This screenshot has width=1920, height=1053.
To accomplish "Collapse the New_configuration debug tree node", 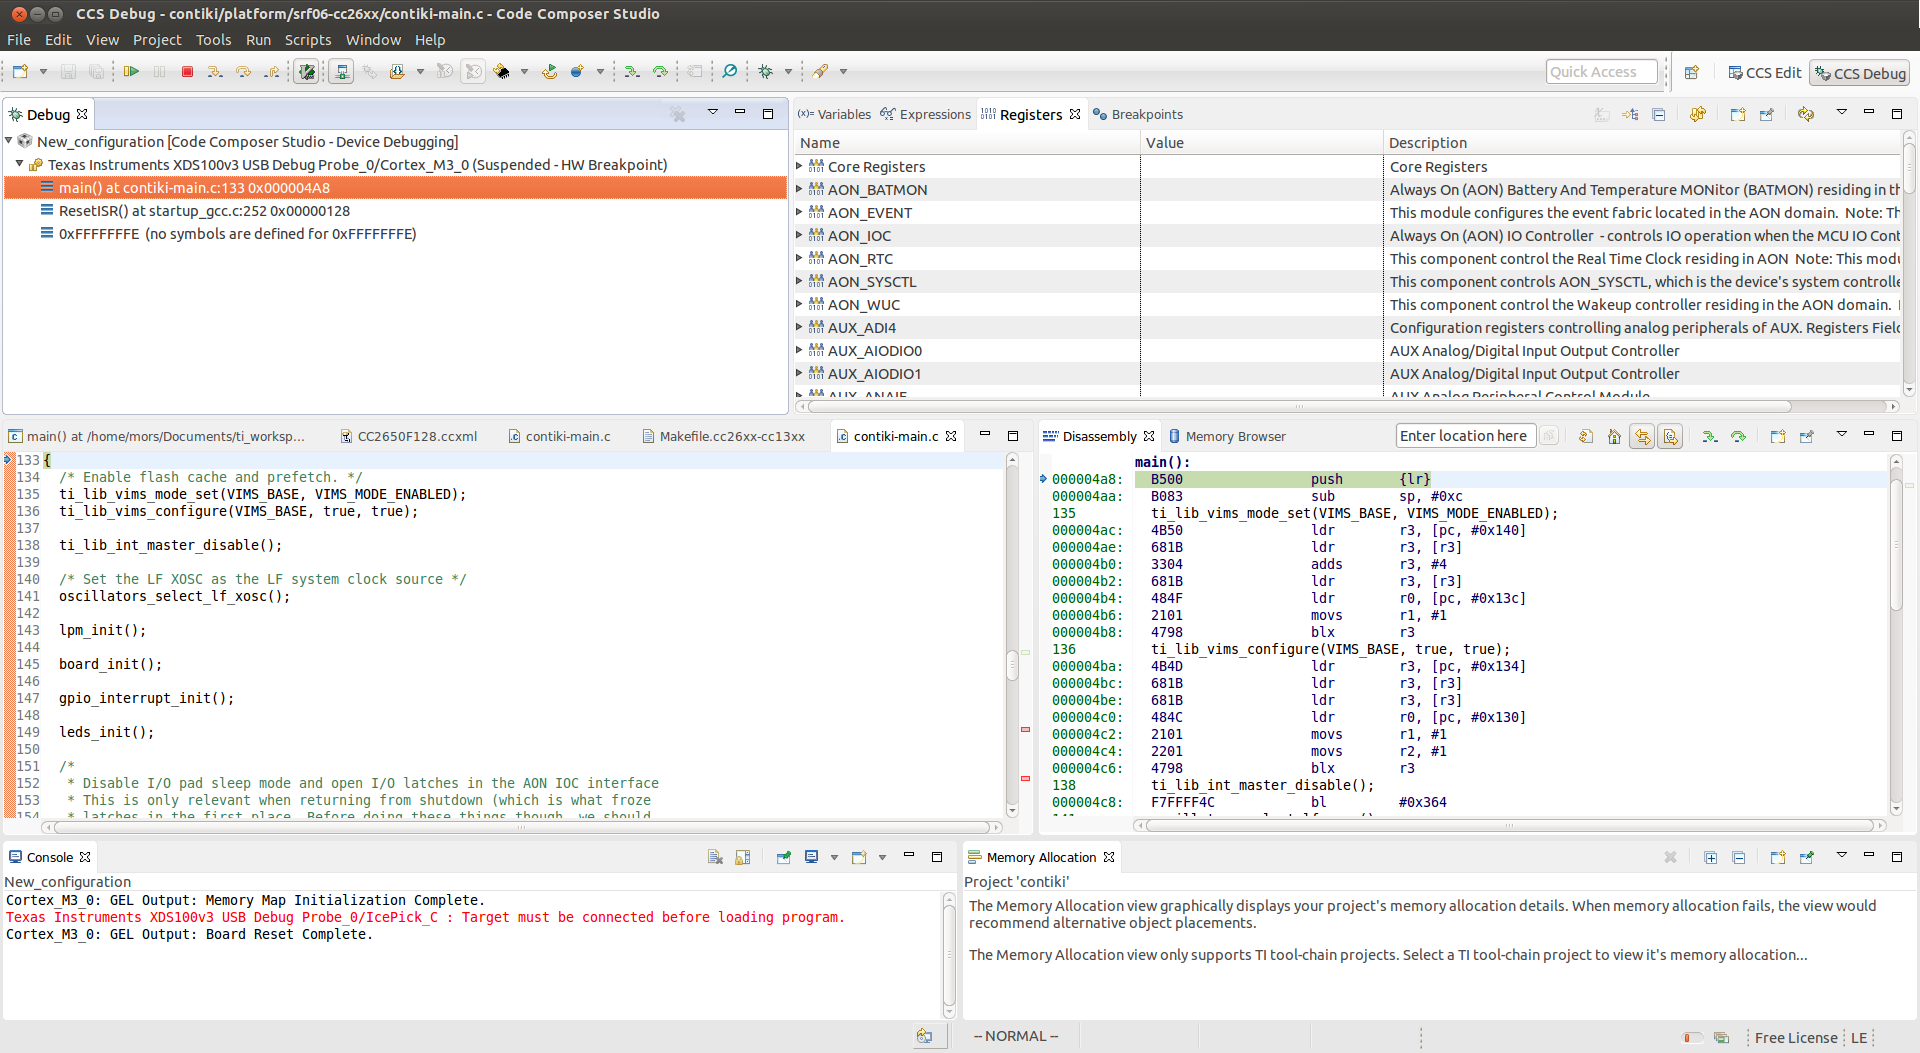I will pyautogui.click(x=10, y=141).
